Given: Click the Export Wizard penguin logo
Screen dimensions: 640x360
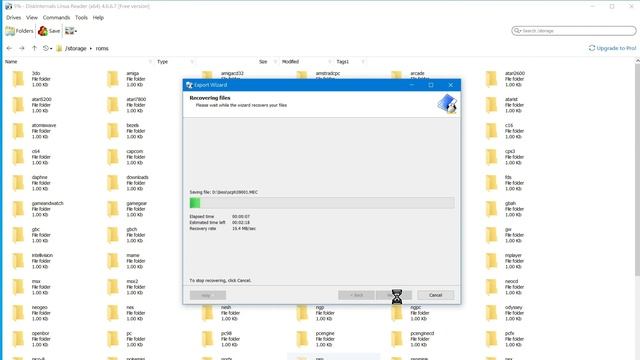Looking at the screenshot, I should [x=447, y=104].
